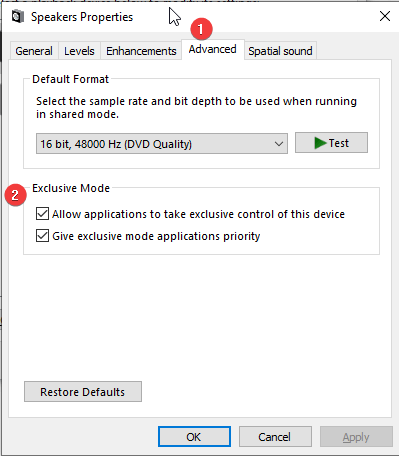Click Restore Defaults button
399x456 pixels.
pyautogui.click(x=83, y=392)
